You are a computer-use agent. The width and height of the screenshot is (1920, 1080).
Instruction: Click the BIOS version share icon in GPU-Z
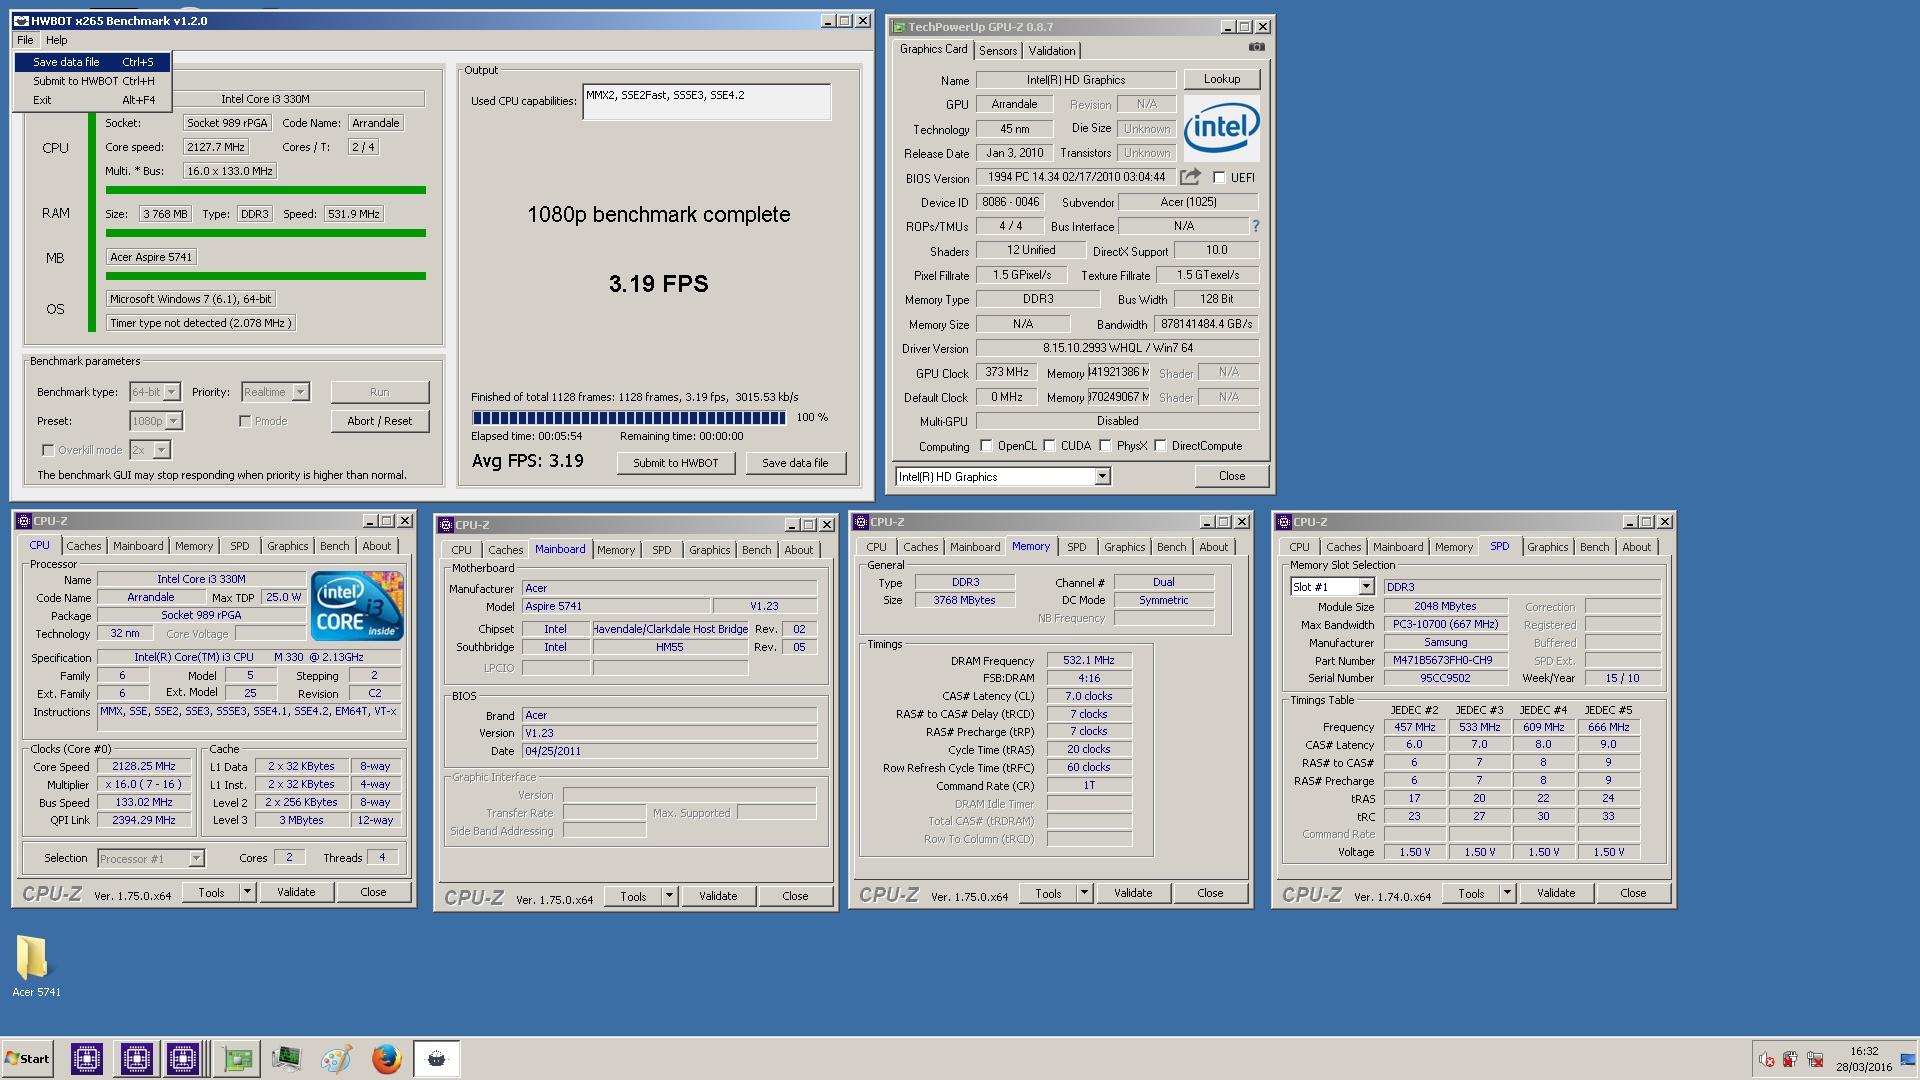(x=1190, y=177)
